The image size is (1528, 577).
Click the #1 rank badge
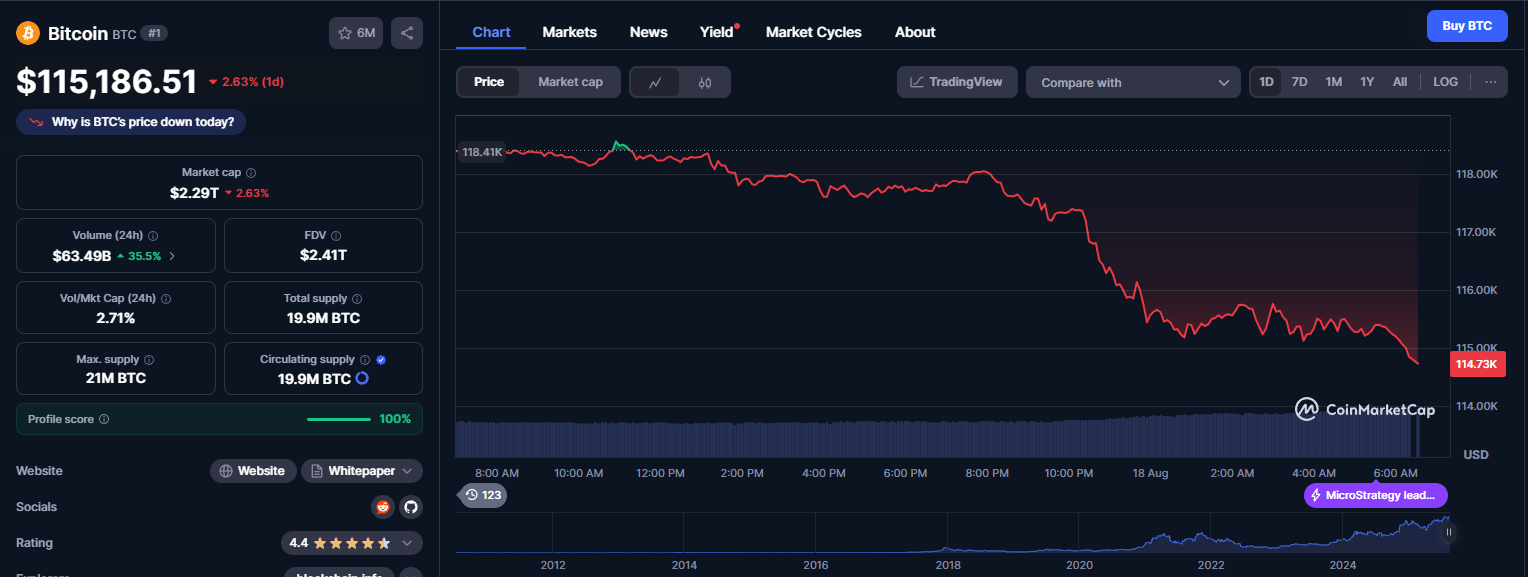[x=154, y=33]
